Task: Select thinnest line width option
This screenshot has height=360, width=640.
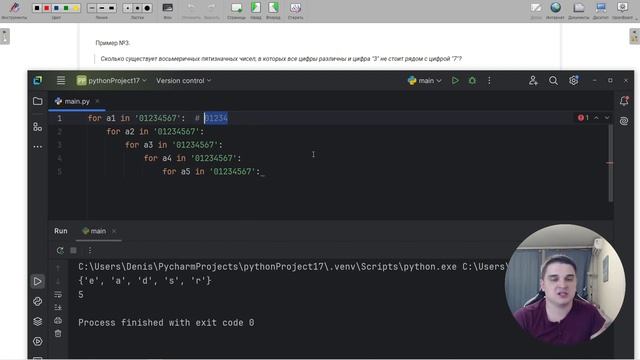Action: 92,8
